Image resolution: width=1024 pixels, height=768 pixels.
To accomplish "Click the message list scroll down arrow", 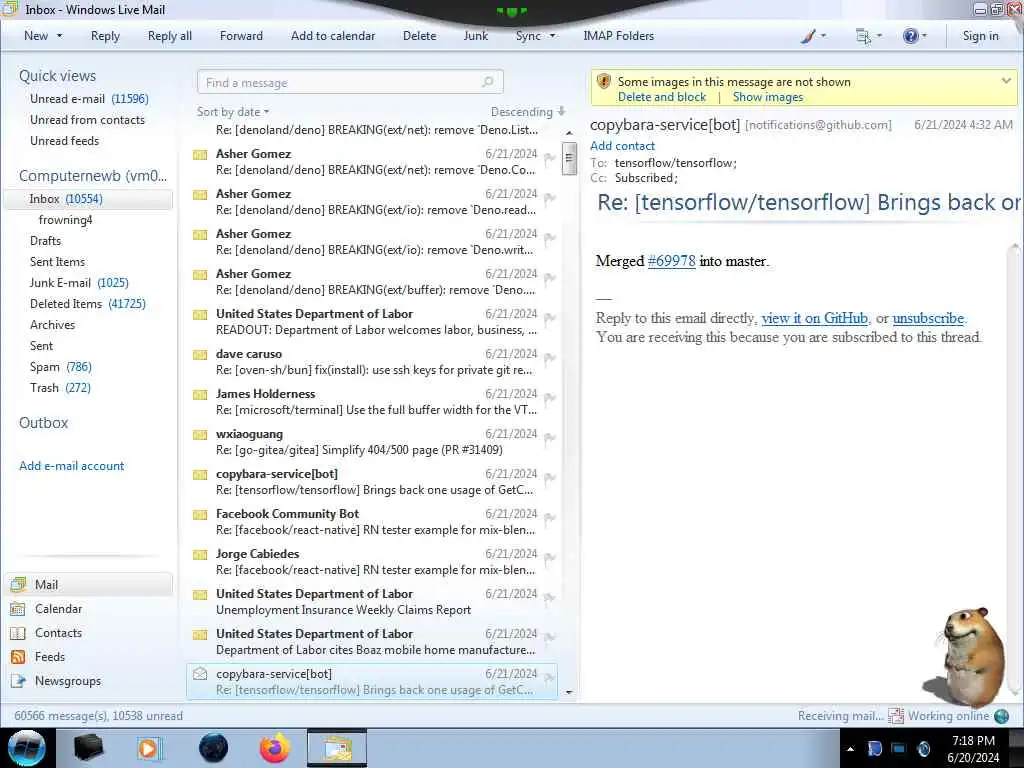I will coord(569,692).
